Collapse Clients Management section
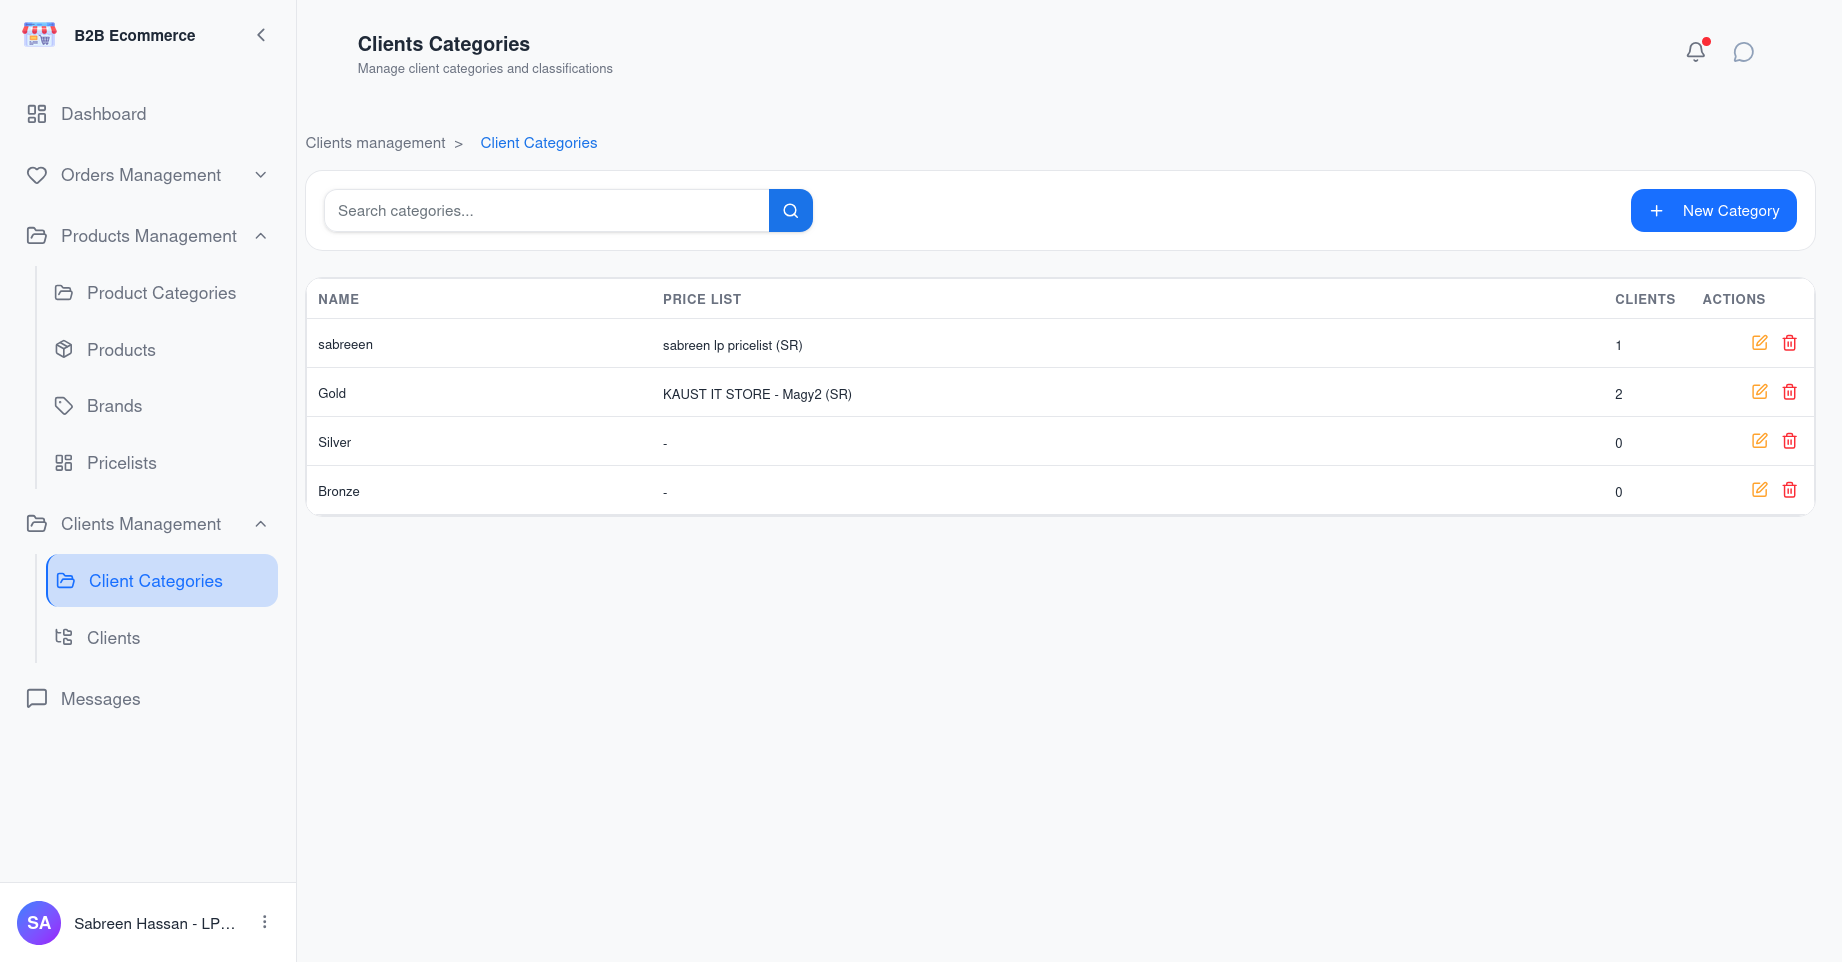 [x=148, y=524]
